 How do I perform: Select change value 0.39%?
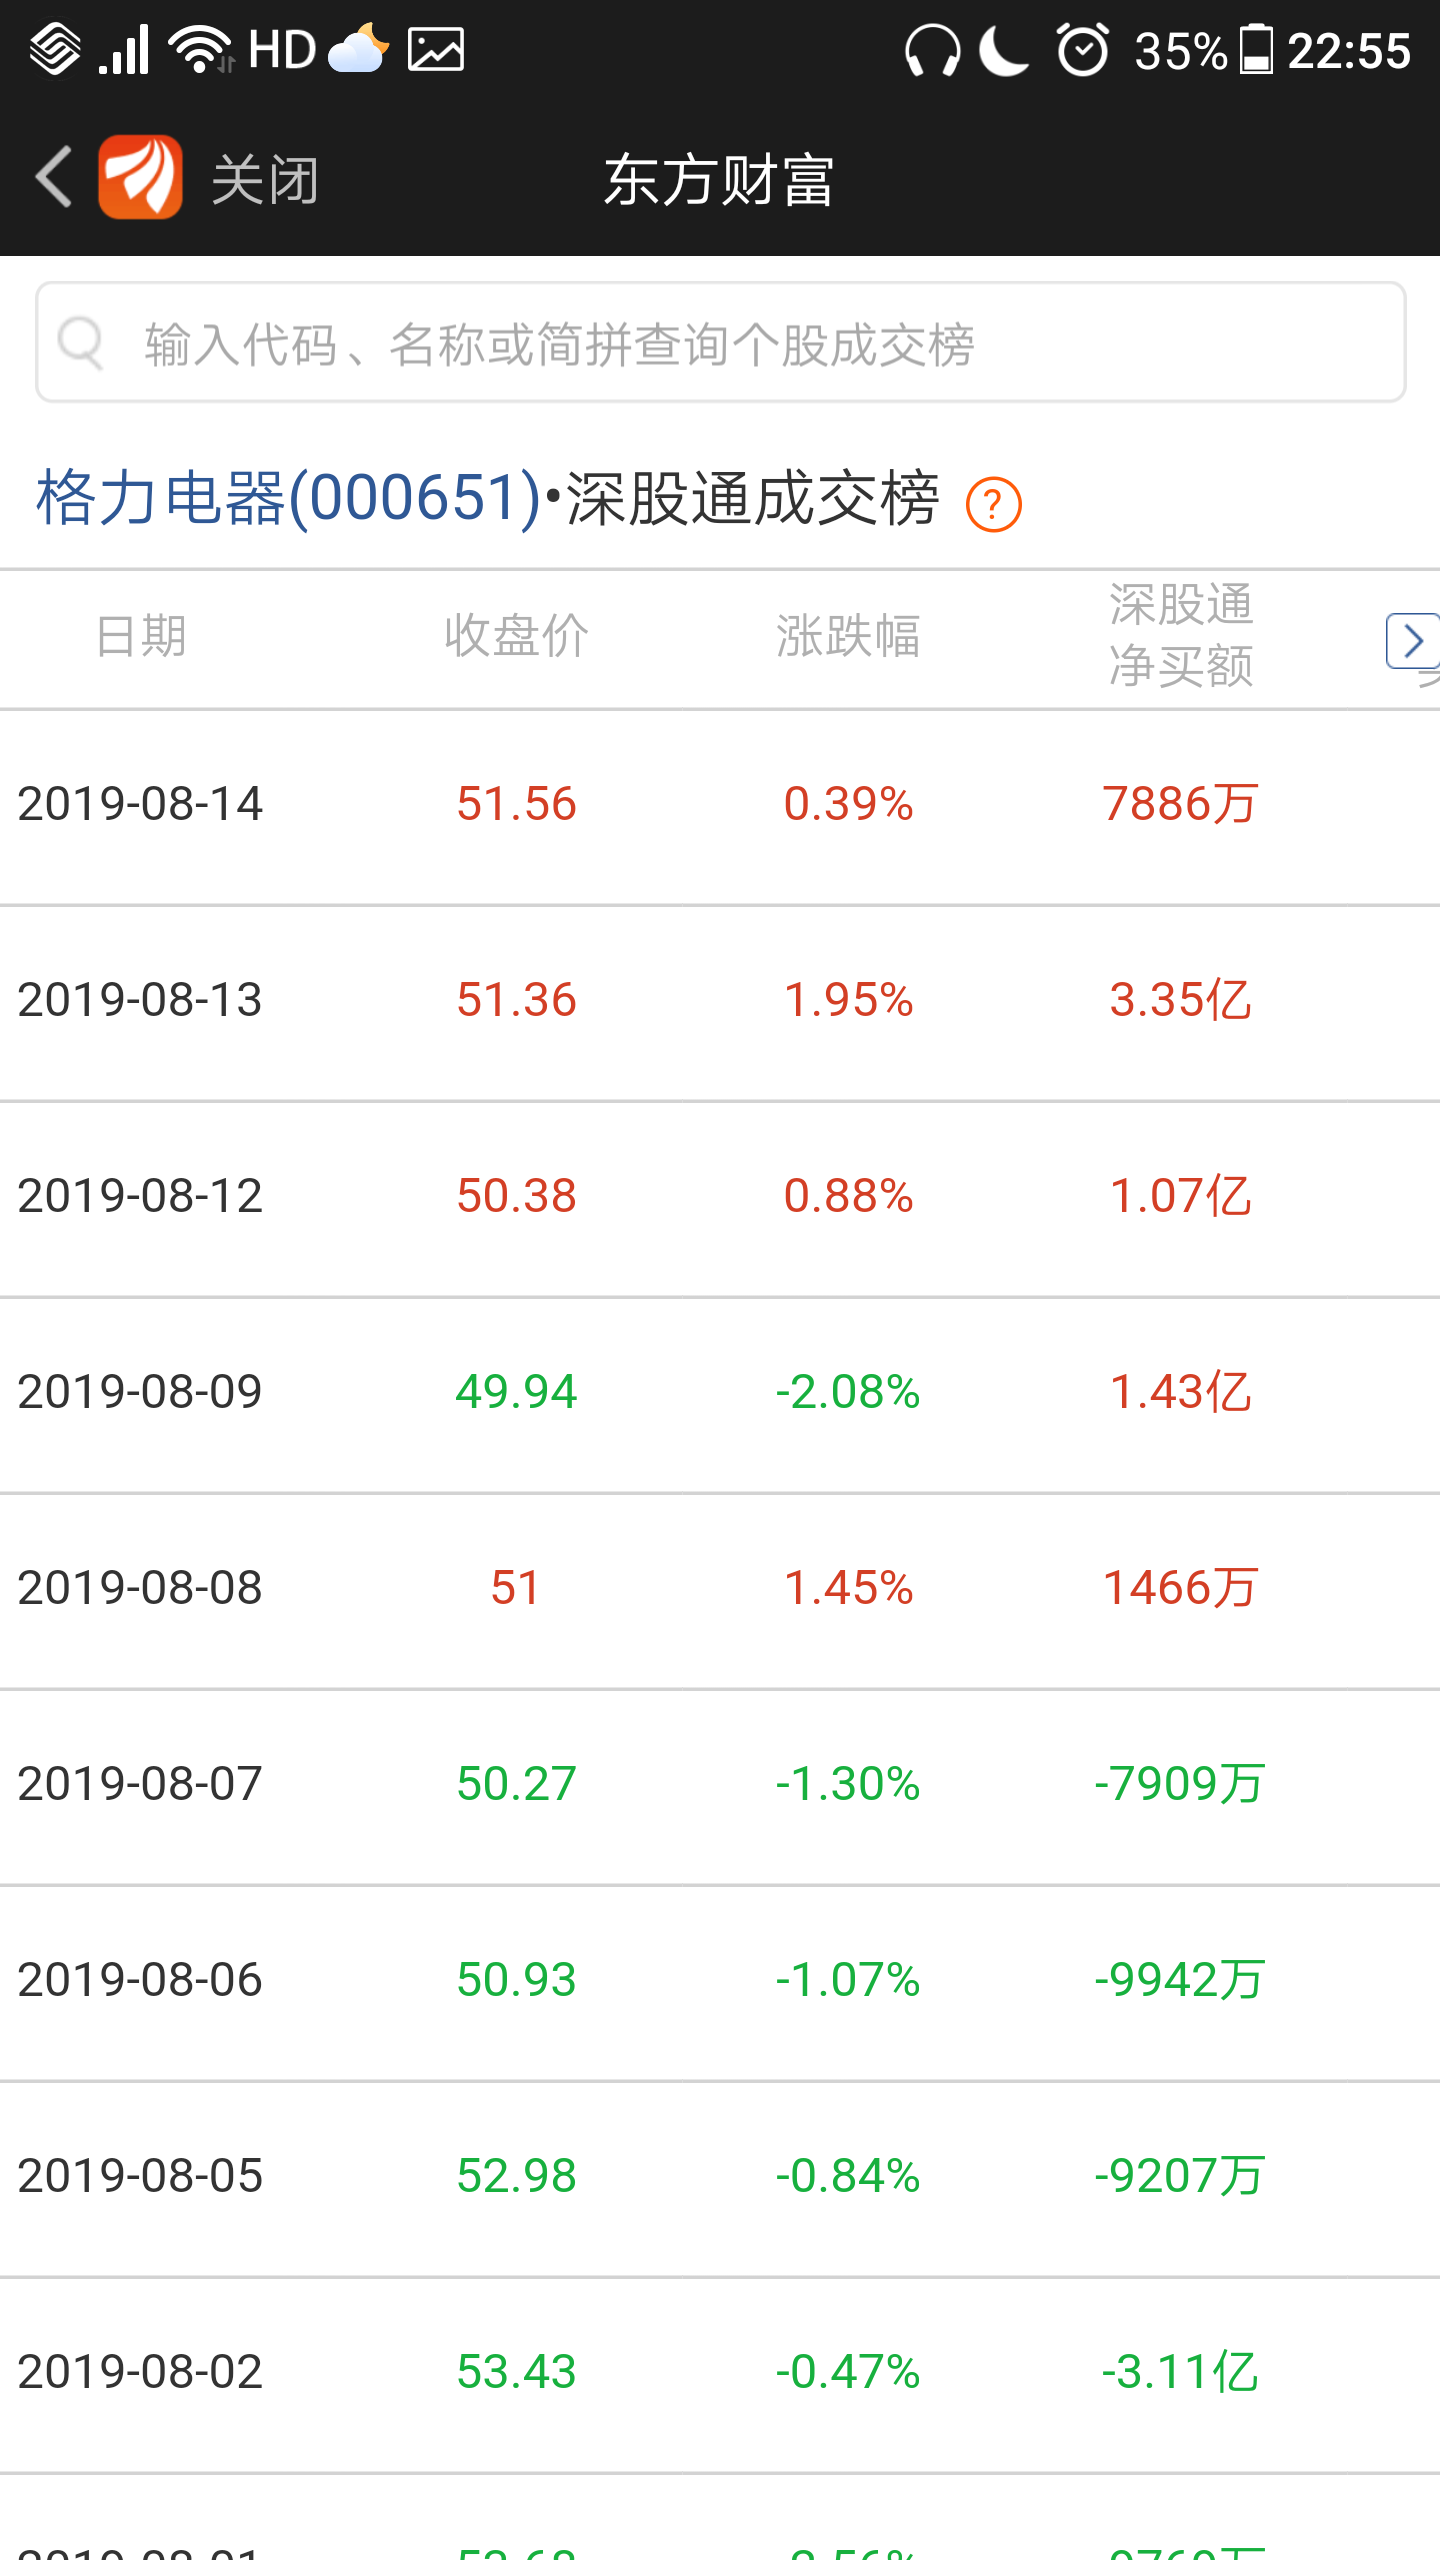click(848, 804)
